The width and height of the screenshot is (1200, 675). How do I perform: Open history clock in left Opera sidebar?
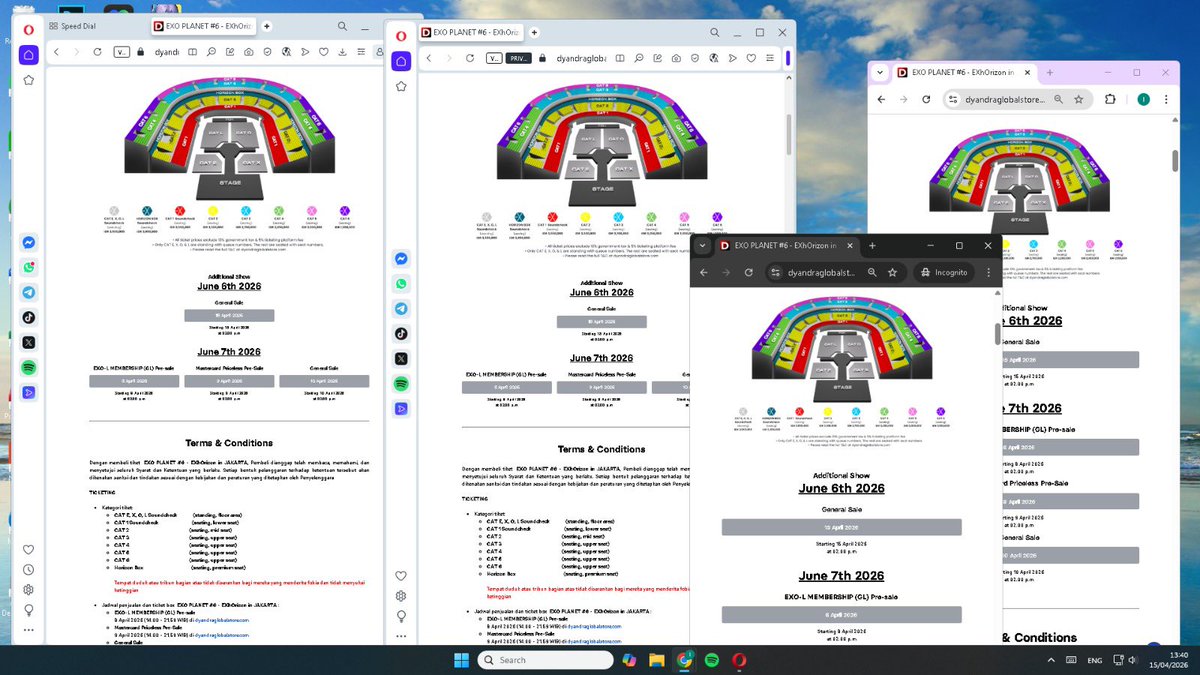[x=29, y=569]
